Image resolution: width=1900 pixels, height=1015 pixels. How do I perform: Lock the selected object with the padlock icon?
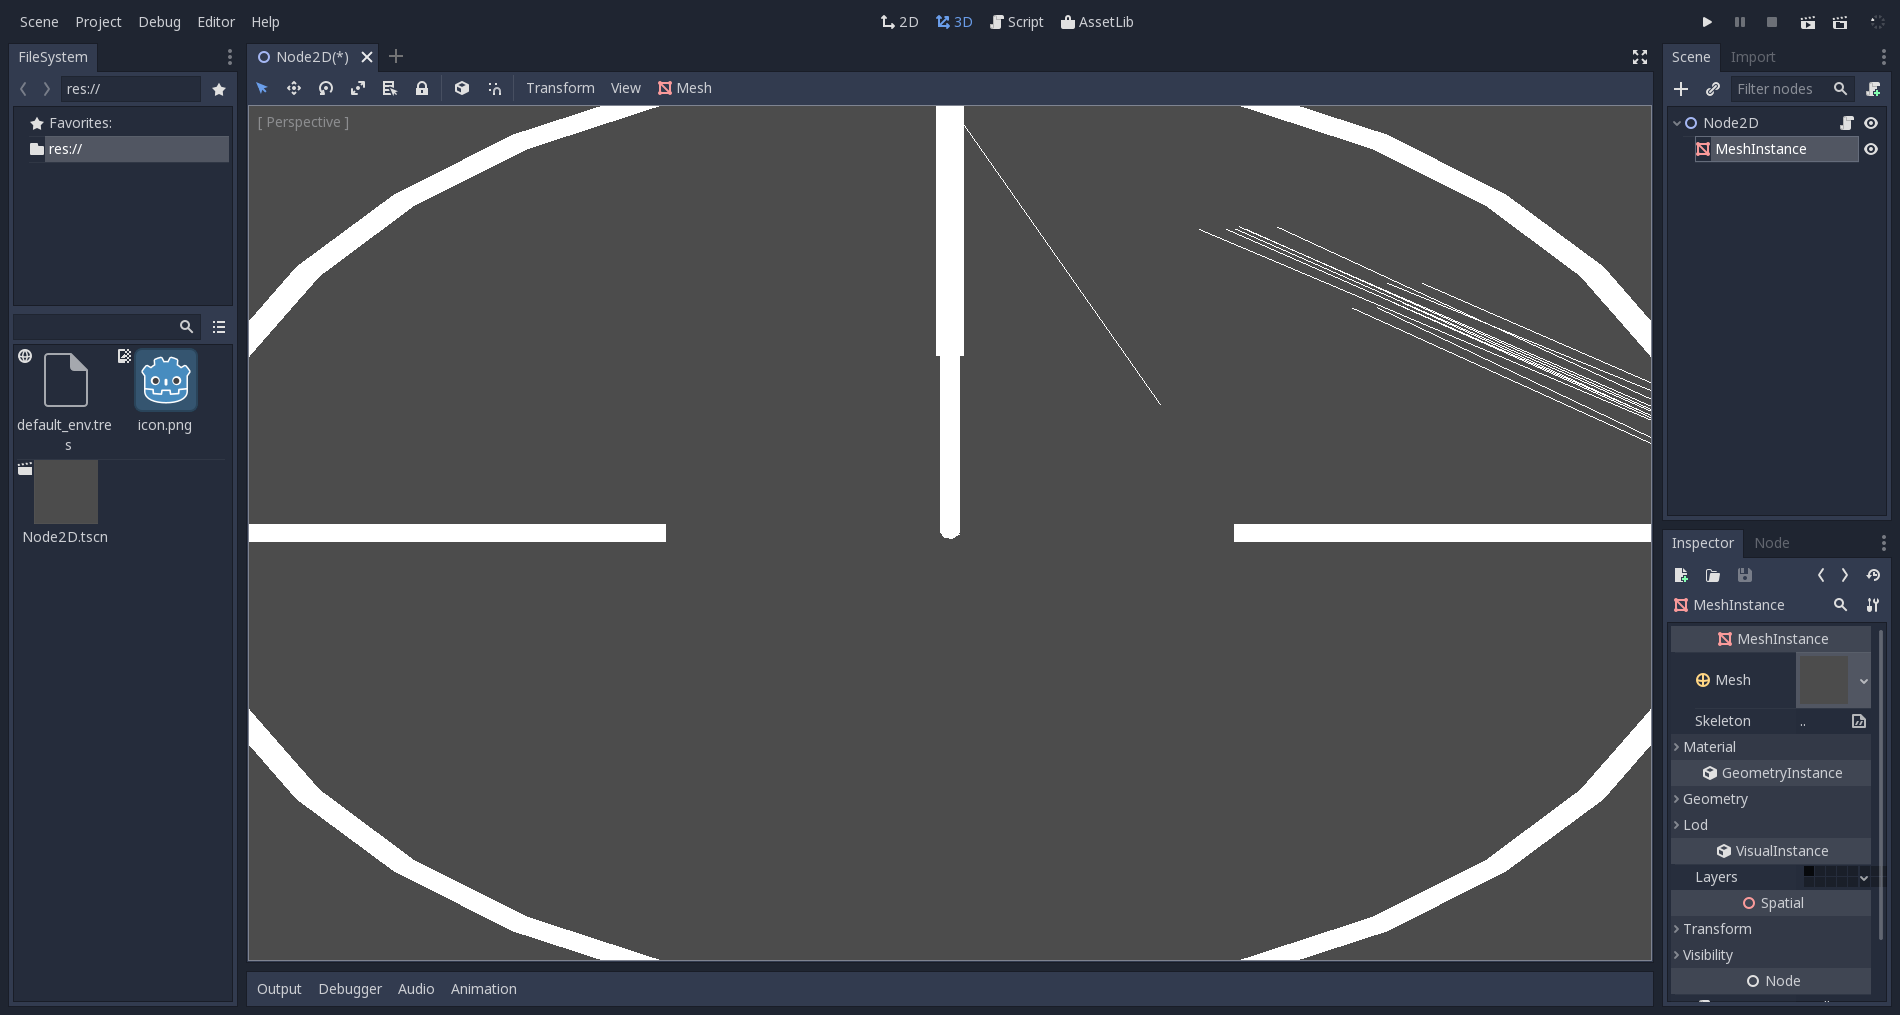[422, 88]
